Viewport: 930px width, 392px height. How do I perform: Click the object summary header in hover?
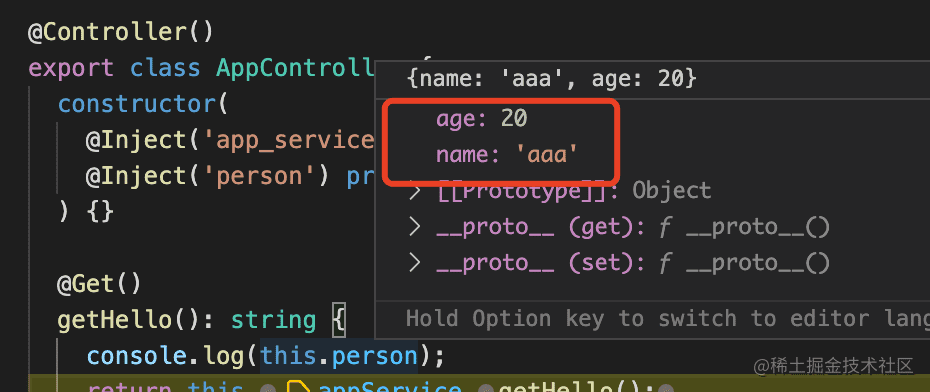click(x=552, y=78)
